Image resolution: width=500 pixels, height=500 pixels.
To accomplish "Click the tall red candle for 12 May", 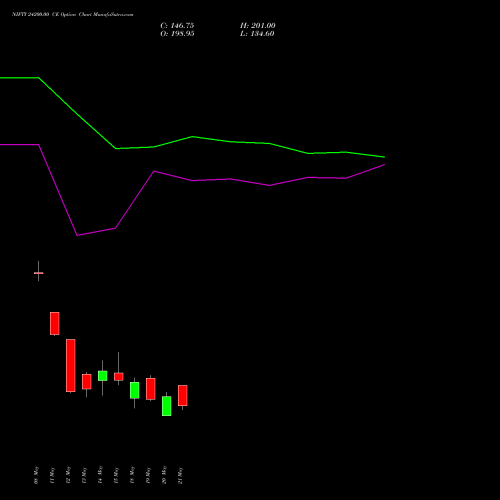I will click(71, 365).
